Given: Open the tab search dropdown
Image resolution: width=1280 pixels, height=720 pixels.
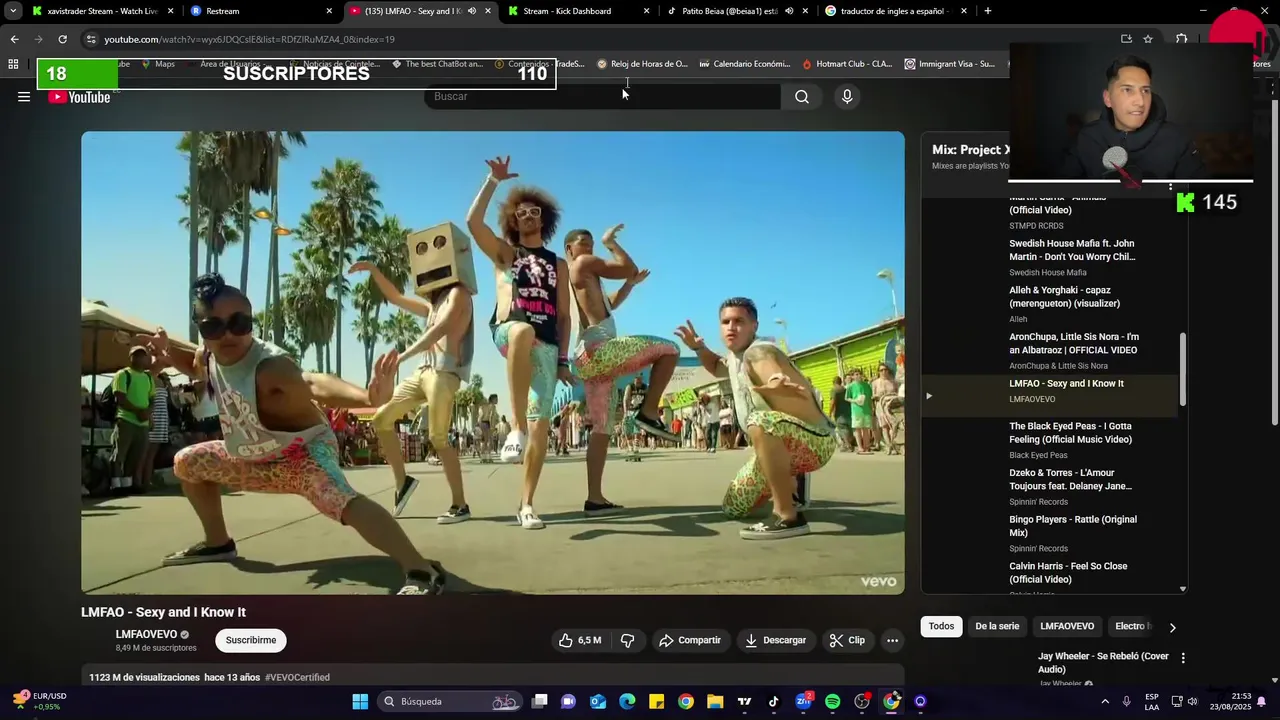Looking at the screenshot, I should [13, 11].
